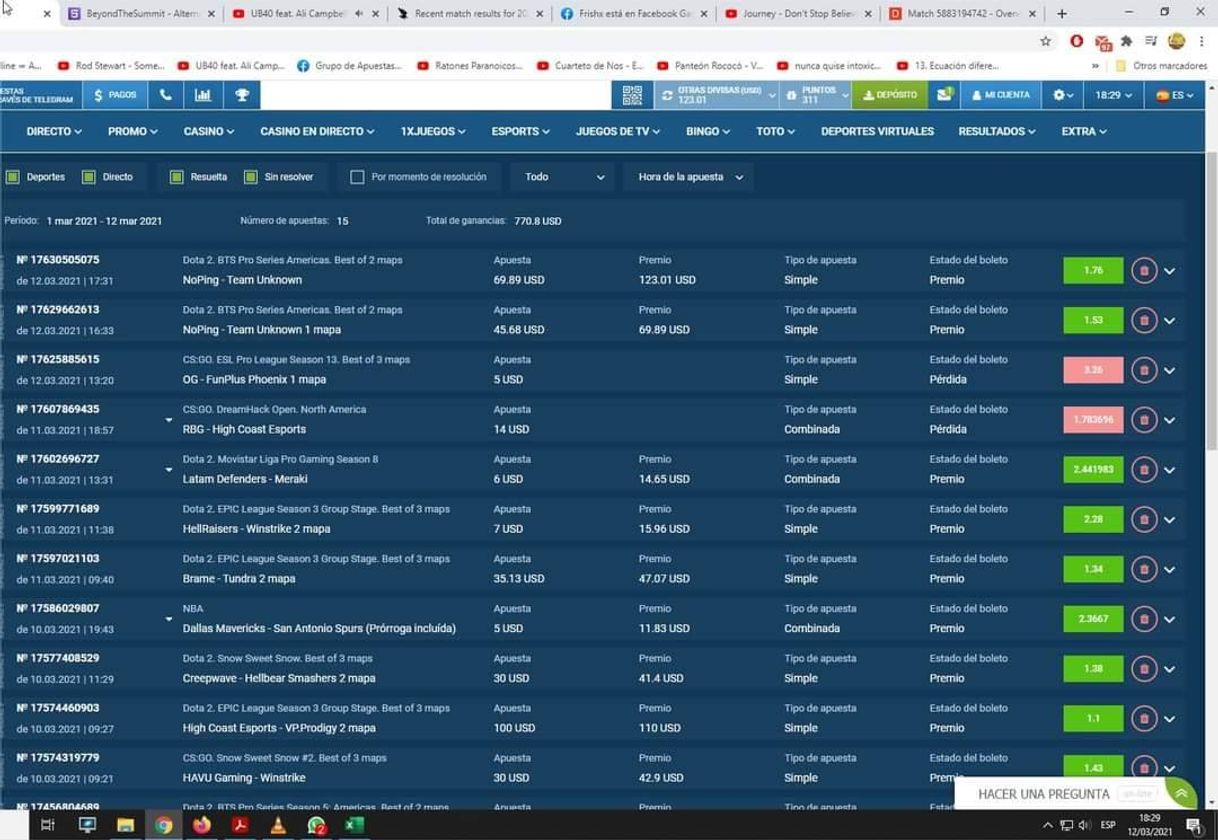The width and height of the screenshot is (1218, 840).
Task: Open the QR code icon
Action: 632,95
